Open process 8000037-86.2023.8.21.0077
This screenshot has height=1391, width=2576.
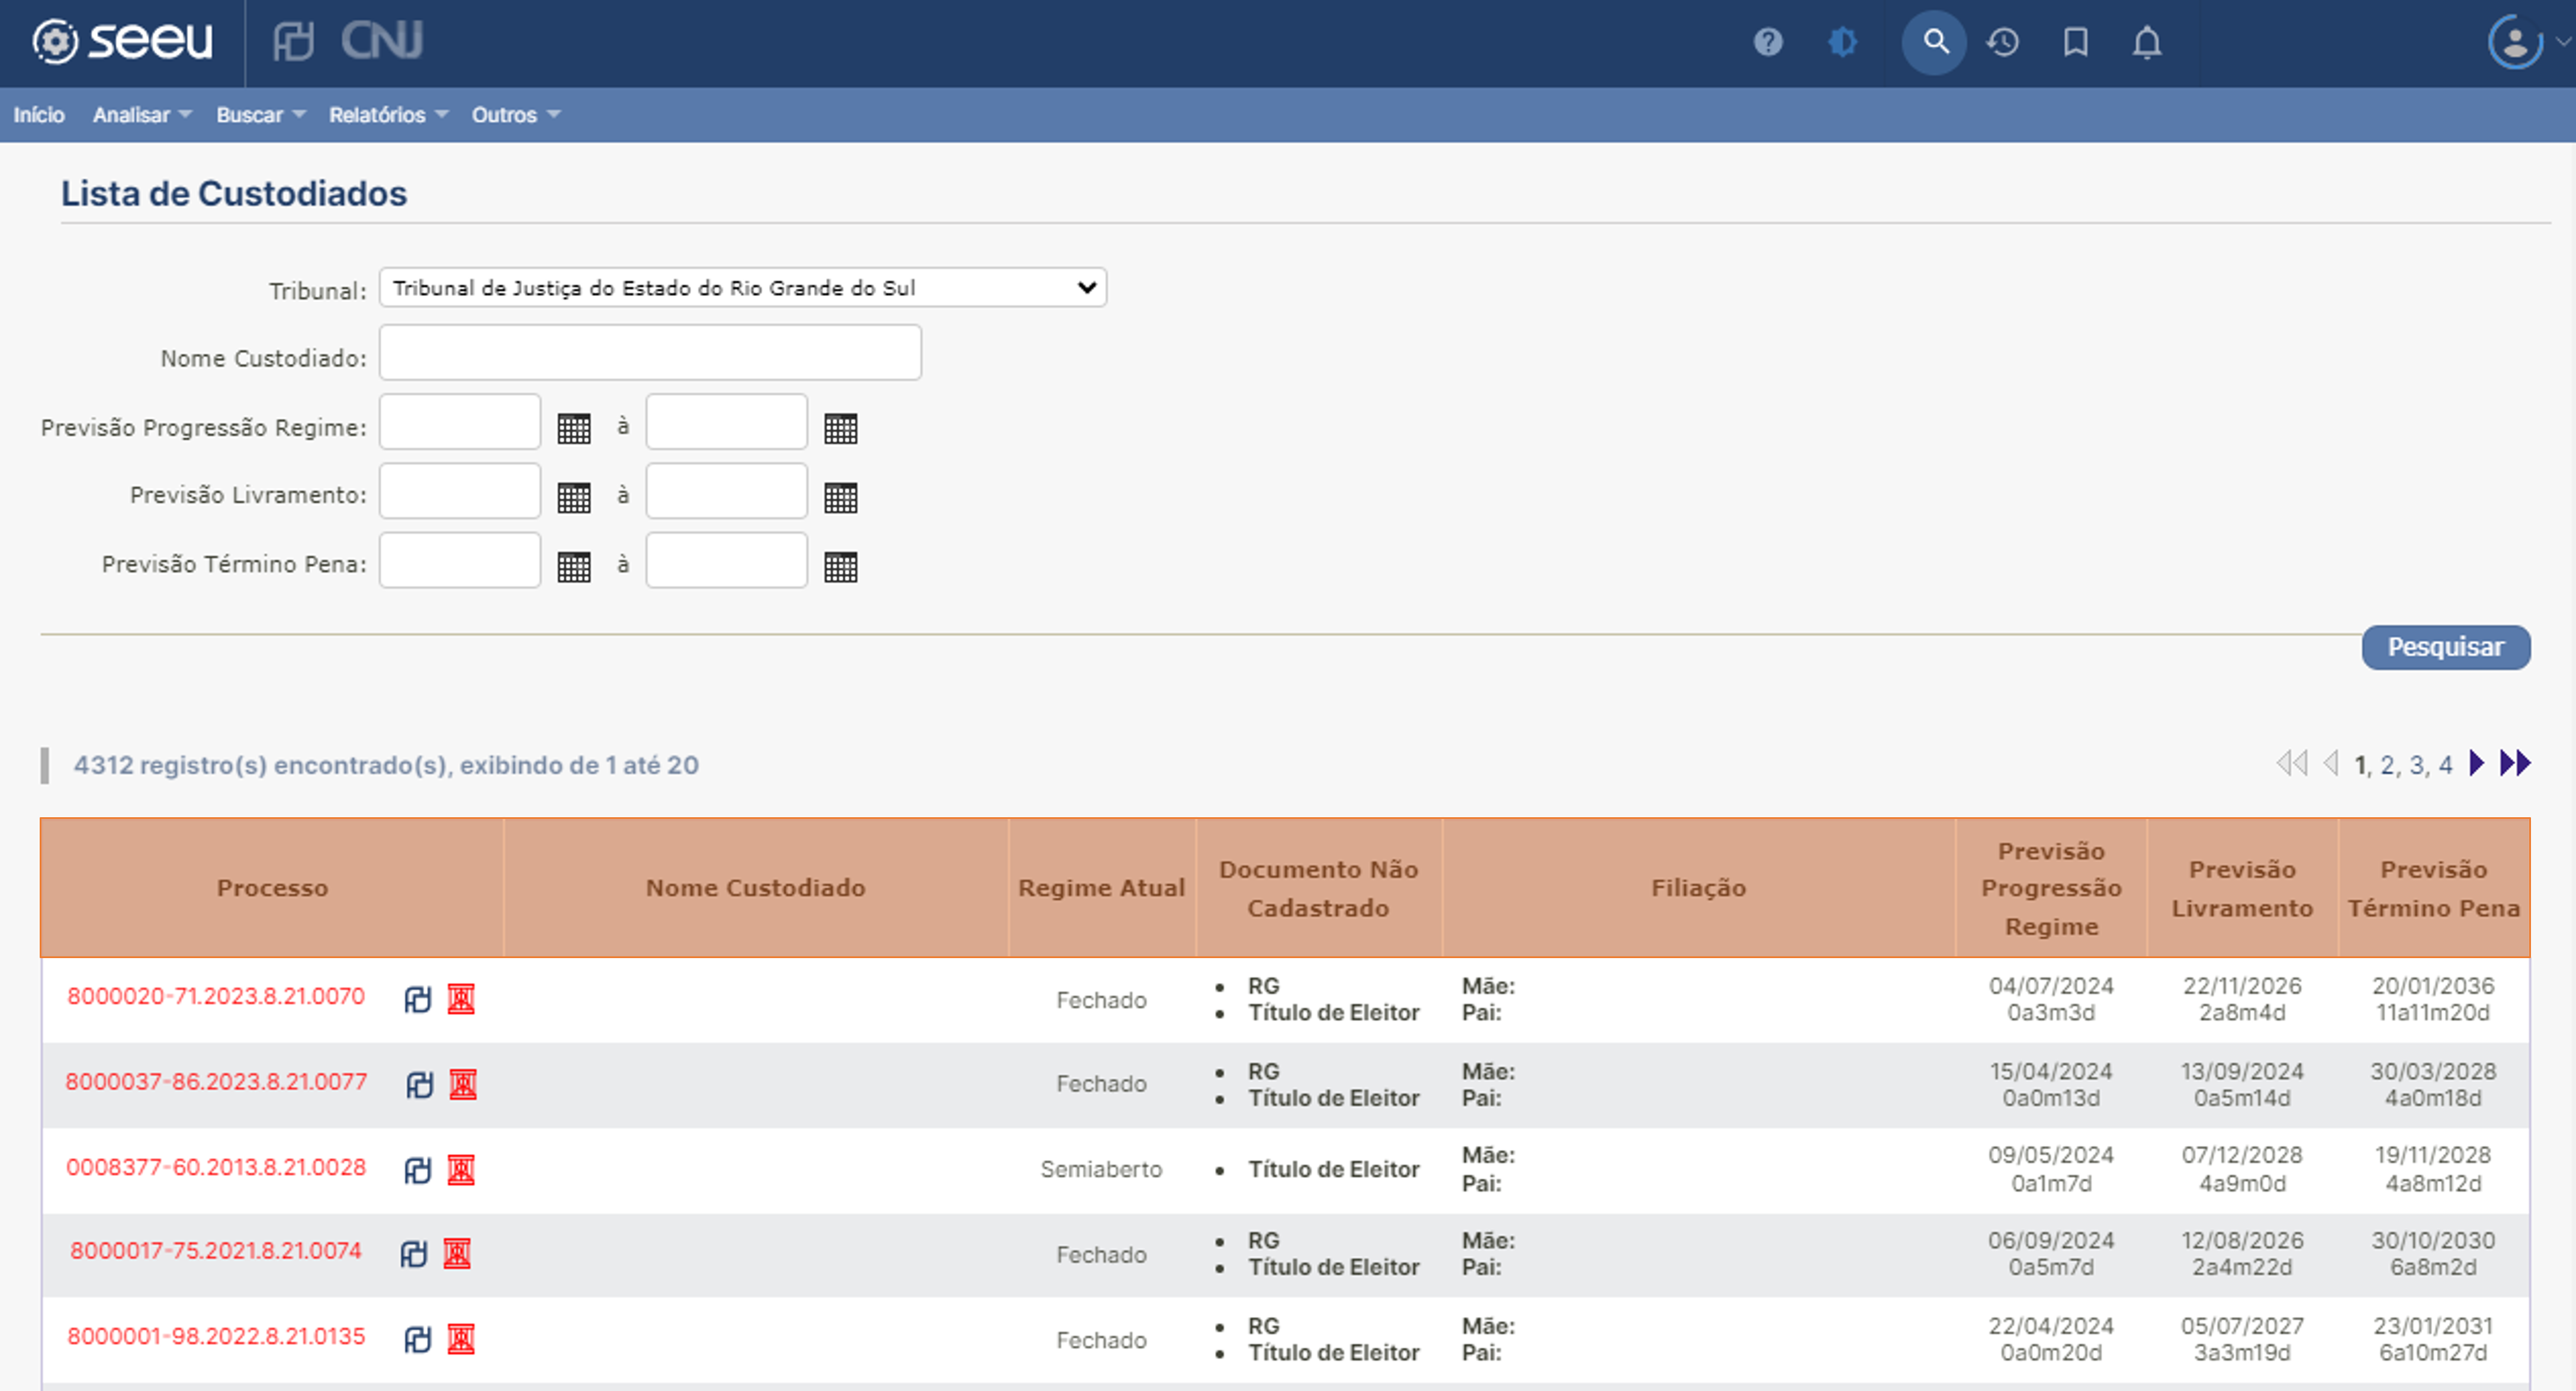pyautogui.click(x=216, y=1082)
